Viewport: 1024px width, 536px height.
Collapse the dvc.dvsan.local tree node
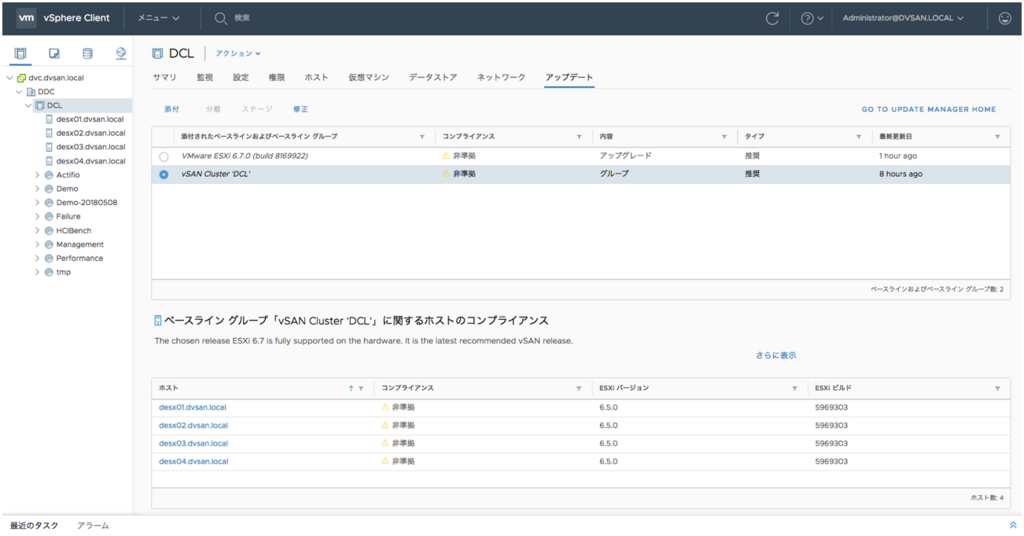[x=10, y=78]
